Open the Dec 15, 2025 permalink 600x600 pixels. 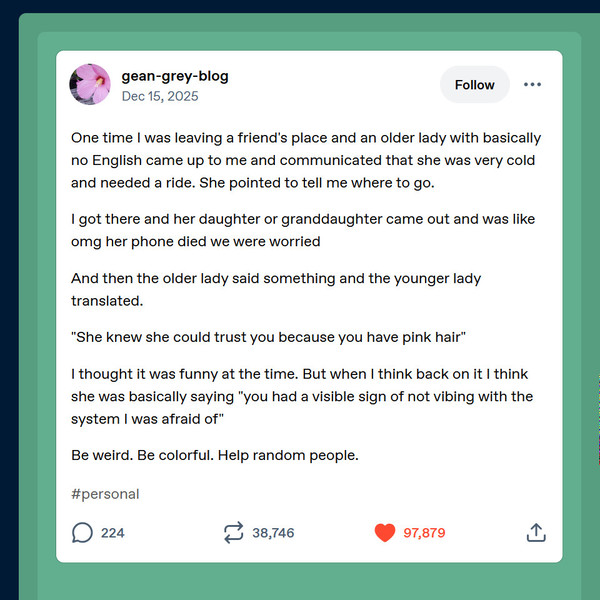pos(160,97)
